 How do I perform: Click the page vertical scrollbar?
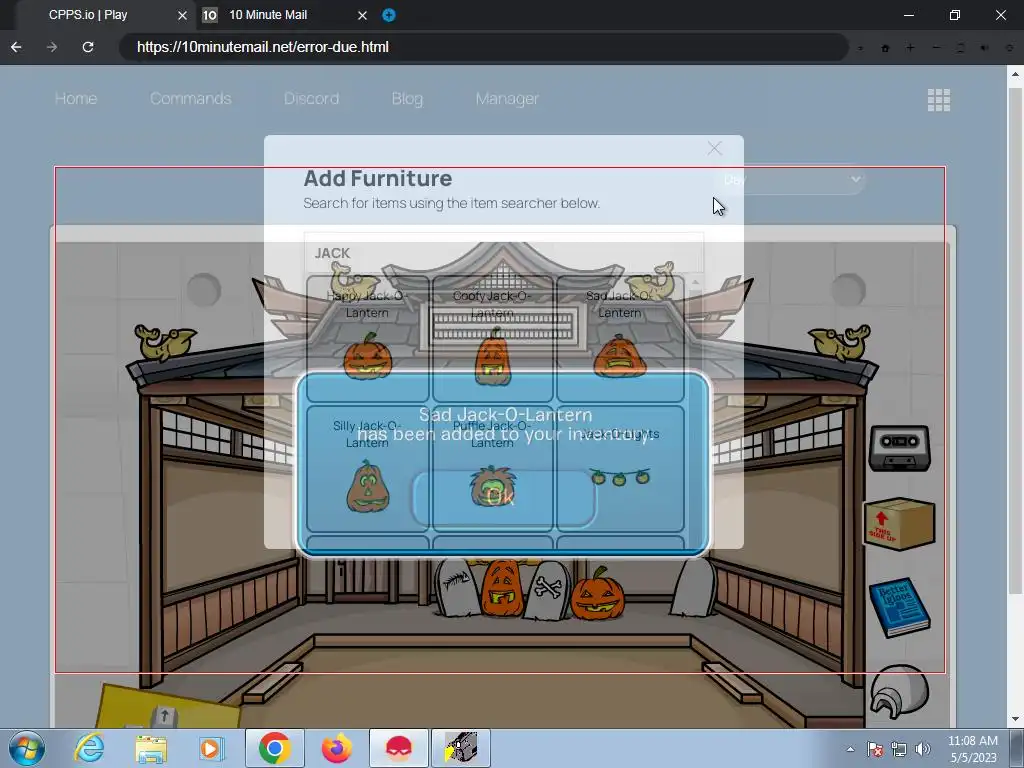tap(1016, 340)
